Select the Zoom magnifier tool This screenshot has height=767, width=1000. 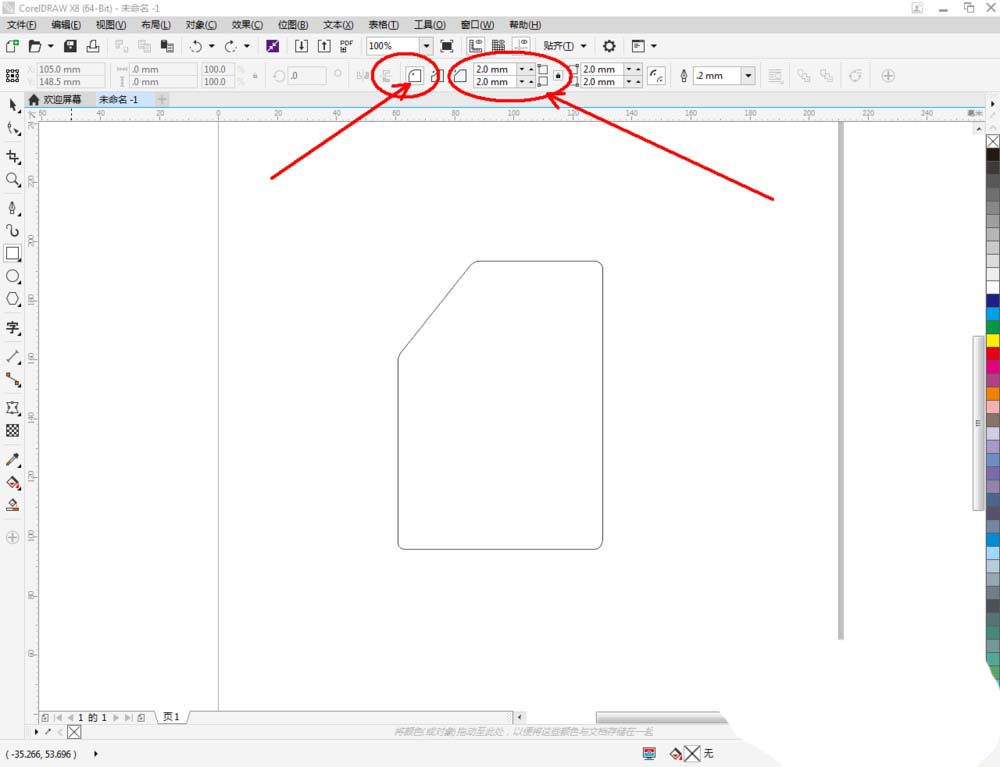[13, 180]
